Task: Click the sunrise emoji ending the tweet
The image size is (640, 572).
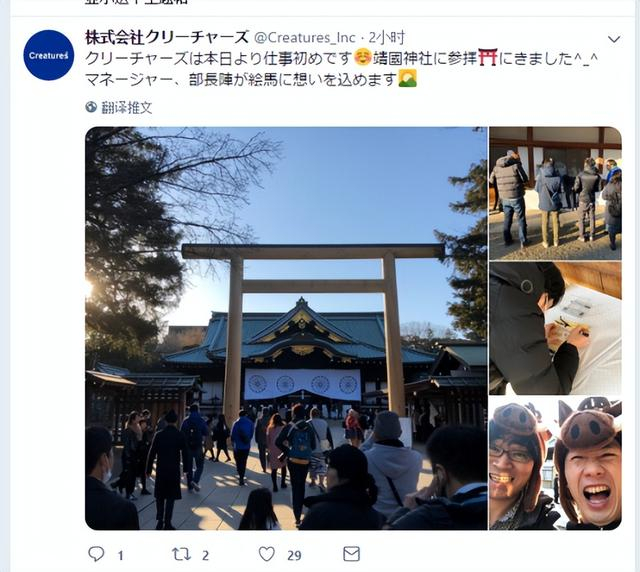Action: coord(407,78)
